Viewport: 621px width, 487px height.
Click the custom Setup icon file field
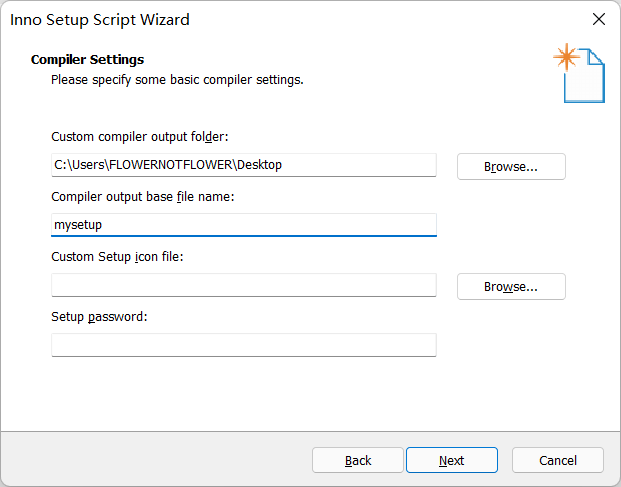(x=244, y=285)
